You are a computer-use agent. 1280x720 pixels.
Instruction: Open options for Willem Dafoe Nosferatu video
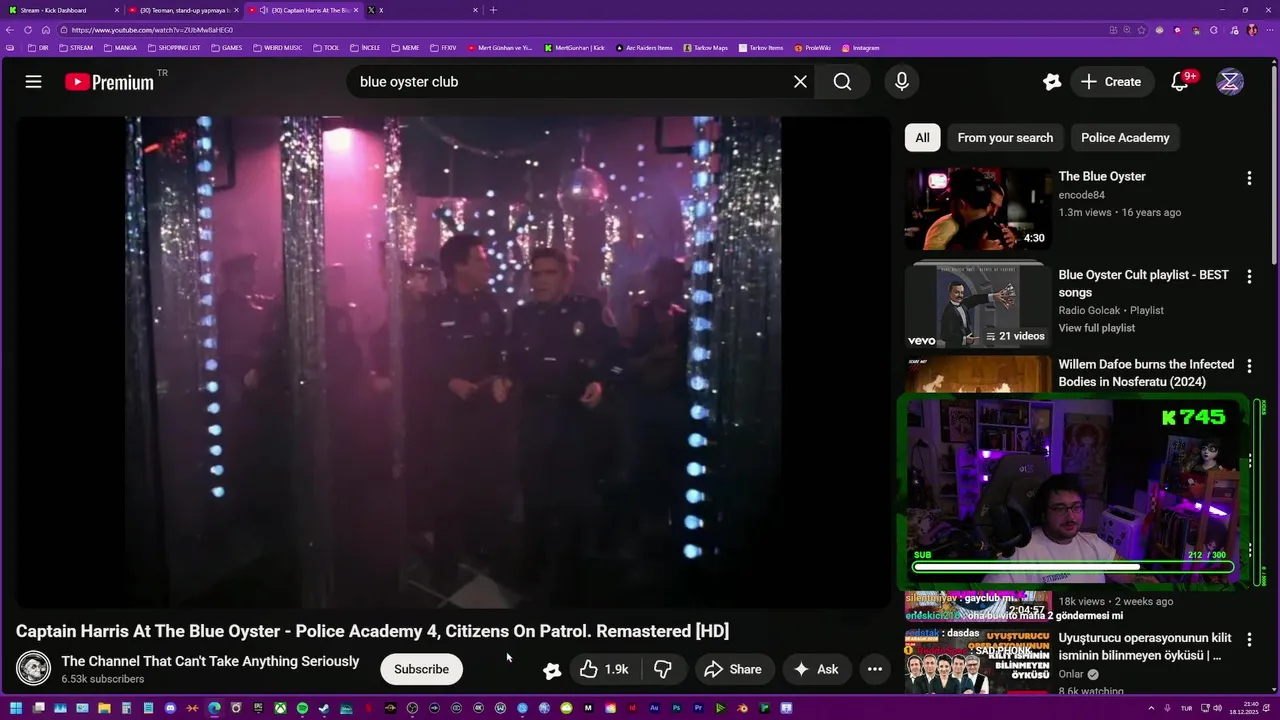pyautogui.click(x=1249, y=366)
